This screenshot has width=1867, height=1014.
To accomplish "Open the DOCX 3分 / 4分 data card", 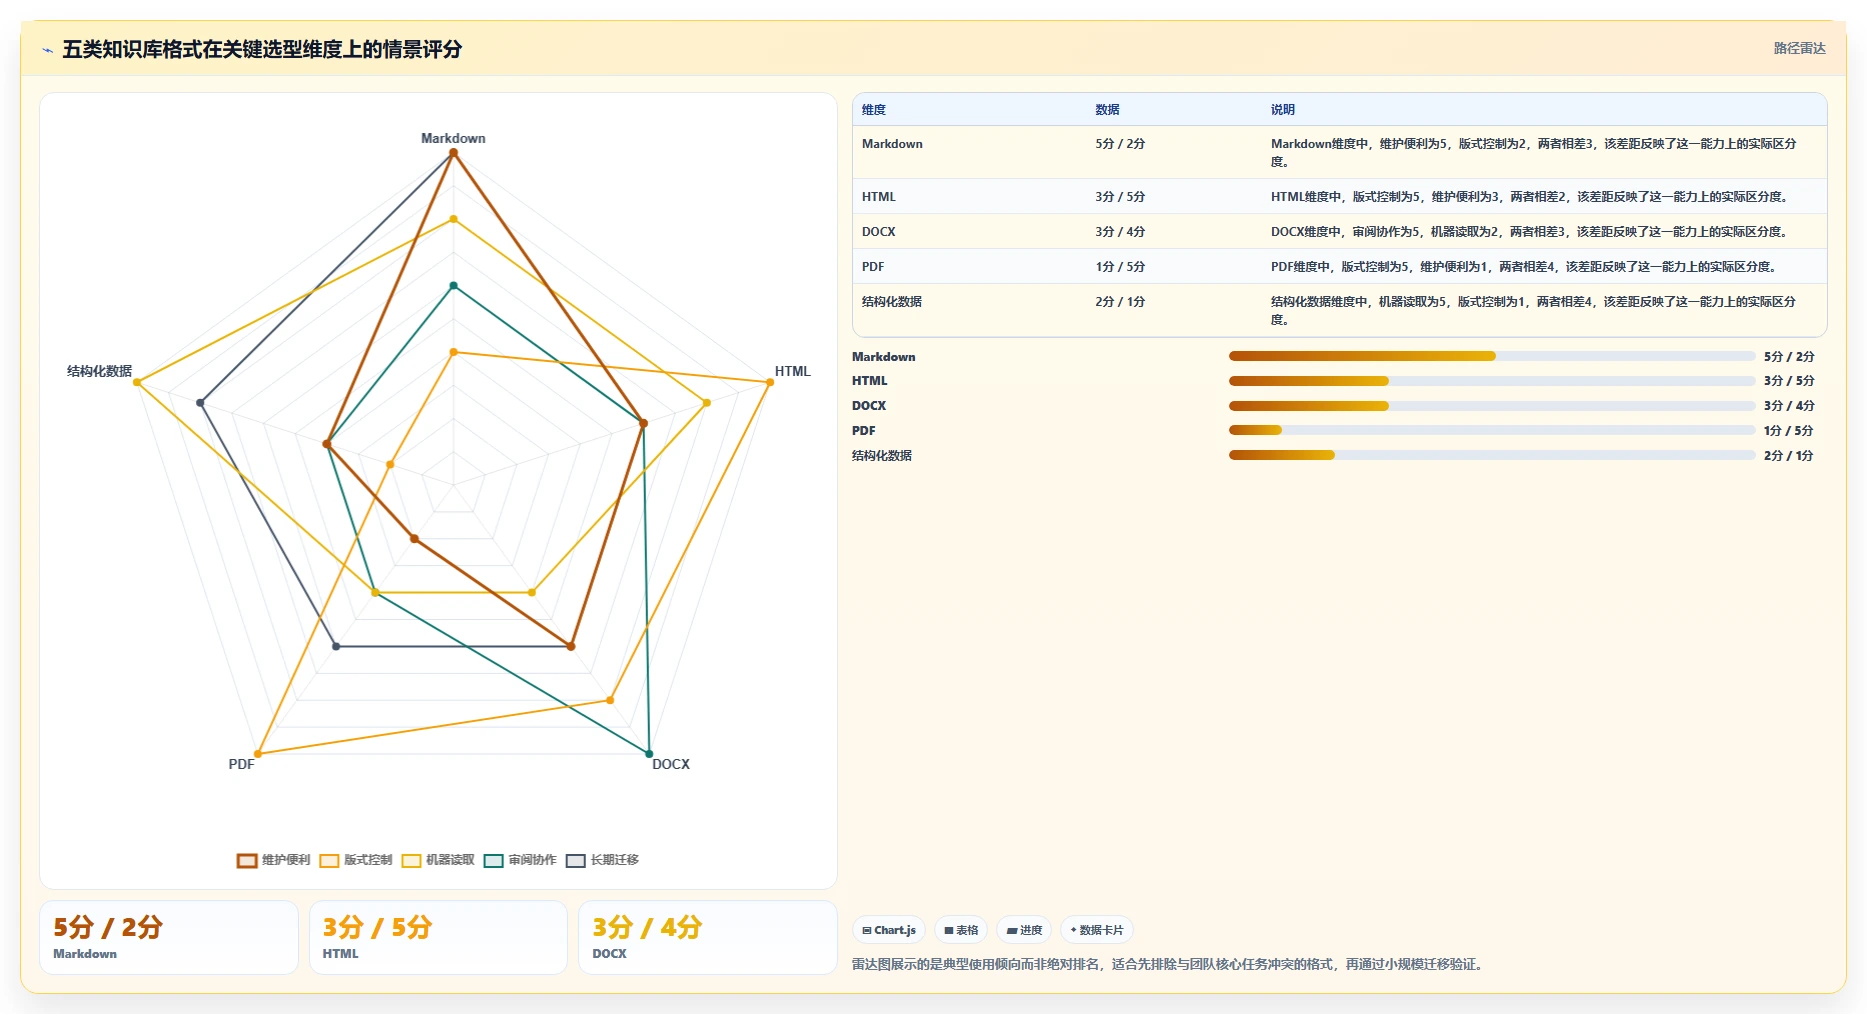I will tap(707, 937).
